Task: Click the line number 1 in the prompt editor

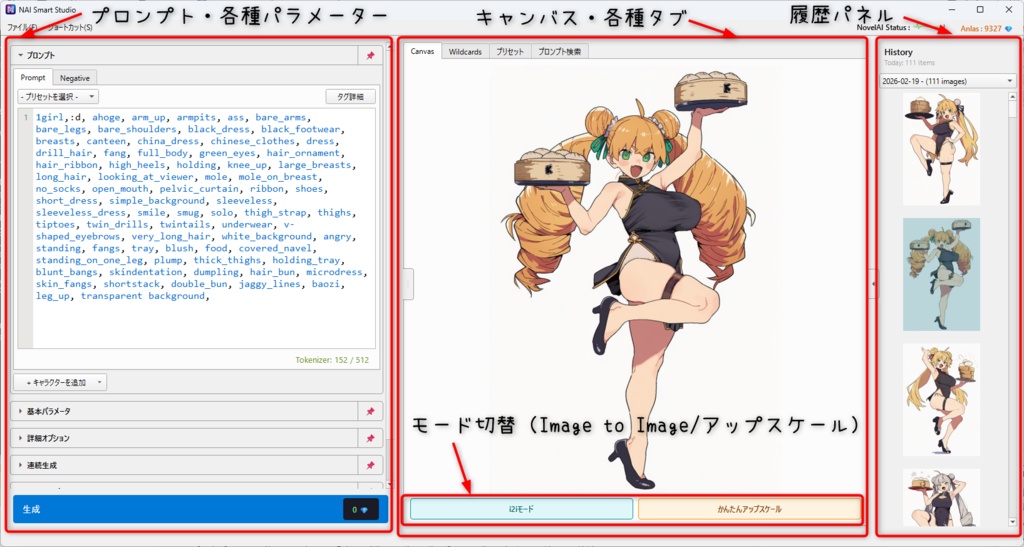Action: click(26, 117)
